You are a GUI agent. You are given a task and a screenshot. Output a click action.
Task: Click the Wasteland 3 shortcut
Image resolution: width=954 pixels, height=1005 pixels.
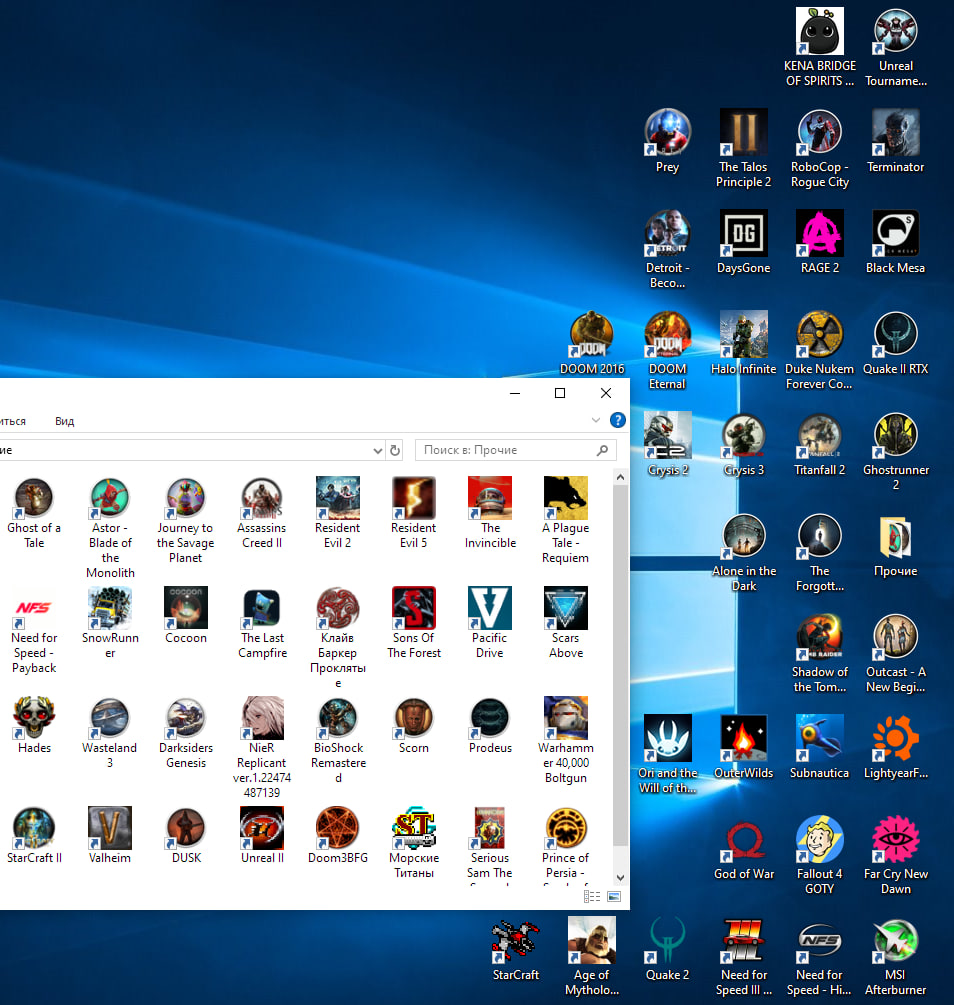[x=110, y=718]
